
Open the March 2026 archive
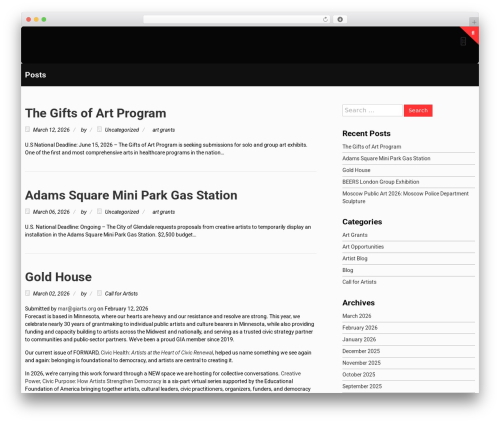[357, 316]
